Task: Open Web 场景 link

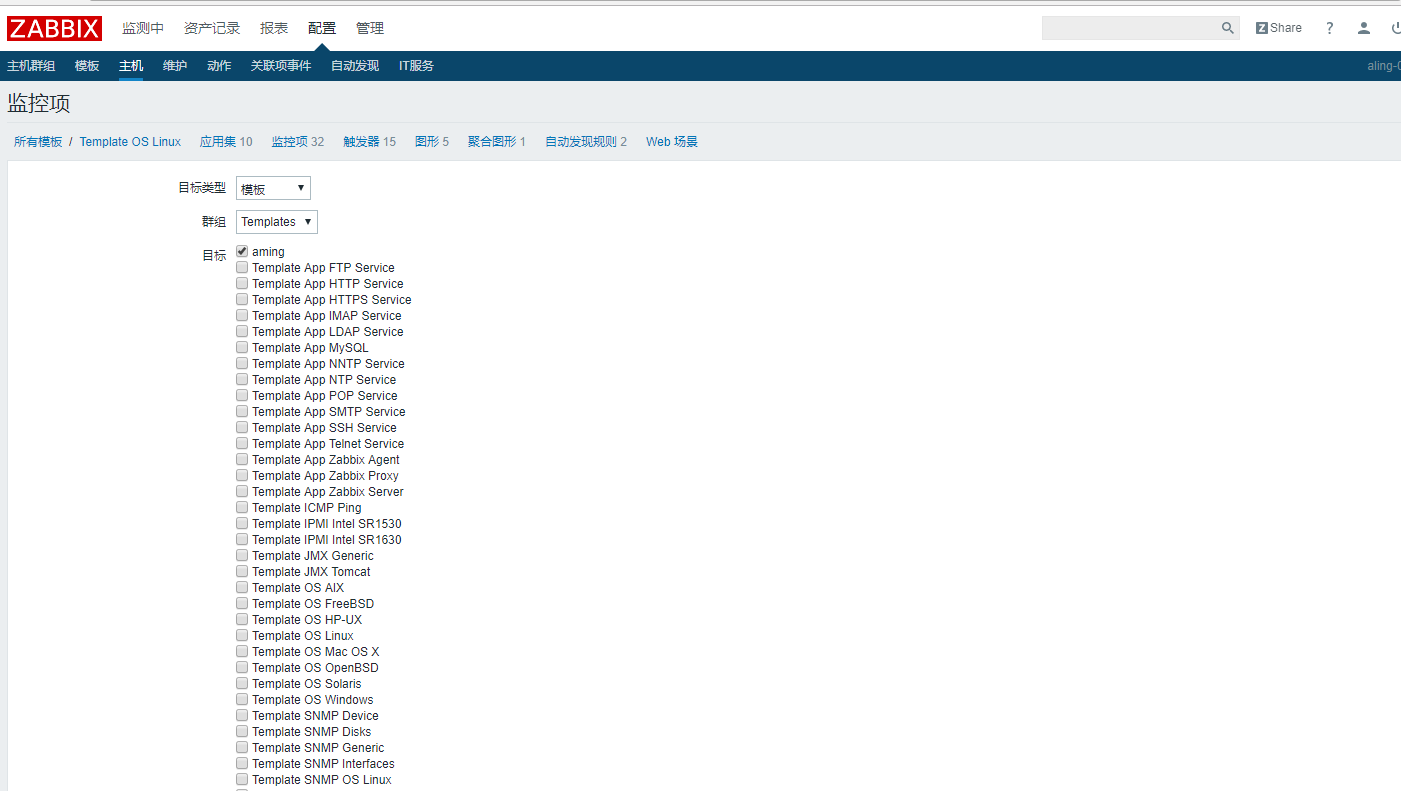Action: [x=672, y=142]
